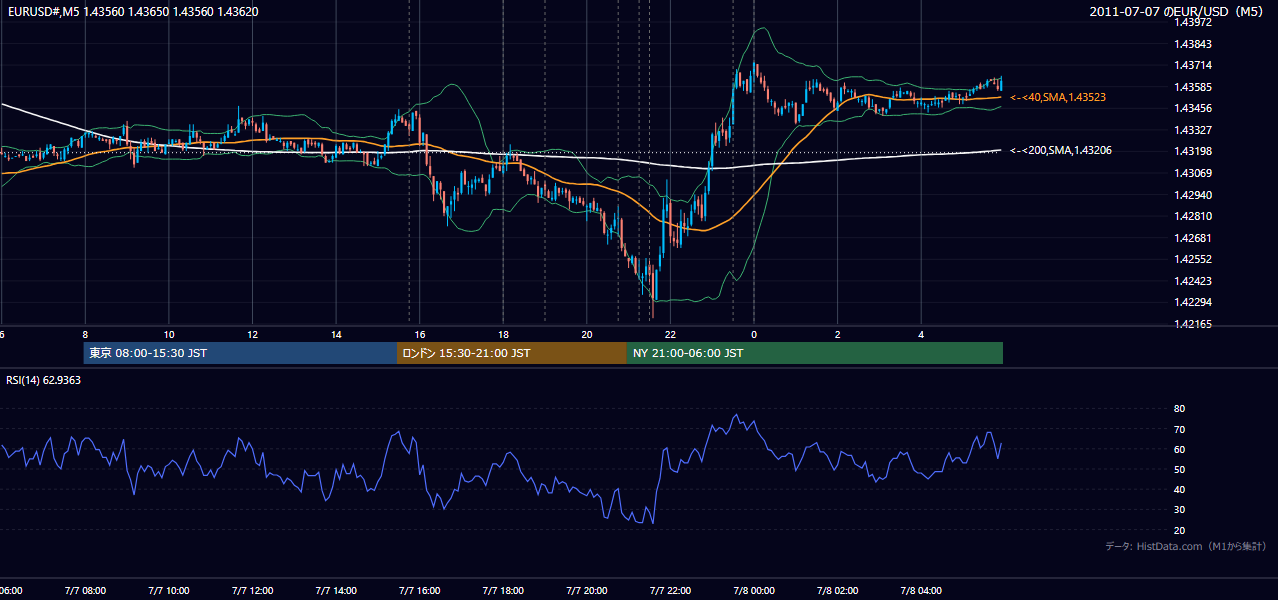Viewport: 1278px width, 600px height.
Task: Click the RSI scale value 60
Action: click(1179, 449)
